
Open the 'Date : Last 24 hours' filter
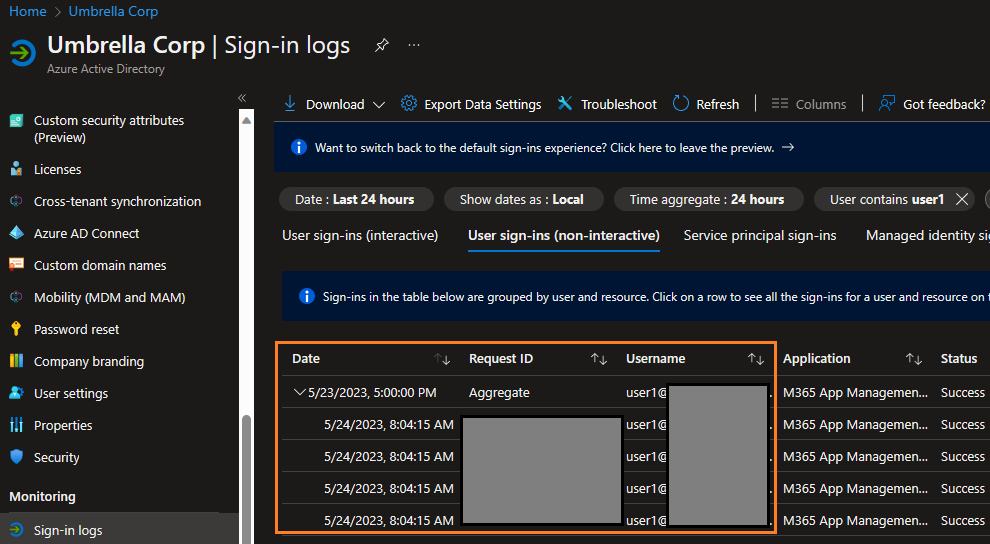click(356, 199)
